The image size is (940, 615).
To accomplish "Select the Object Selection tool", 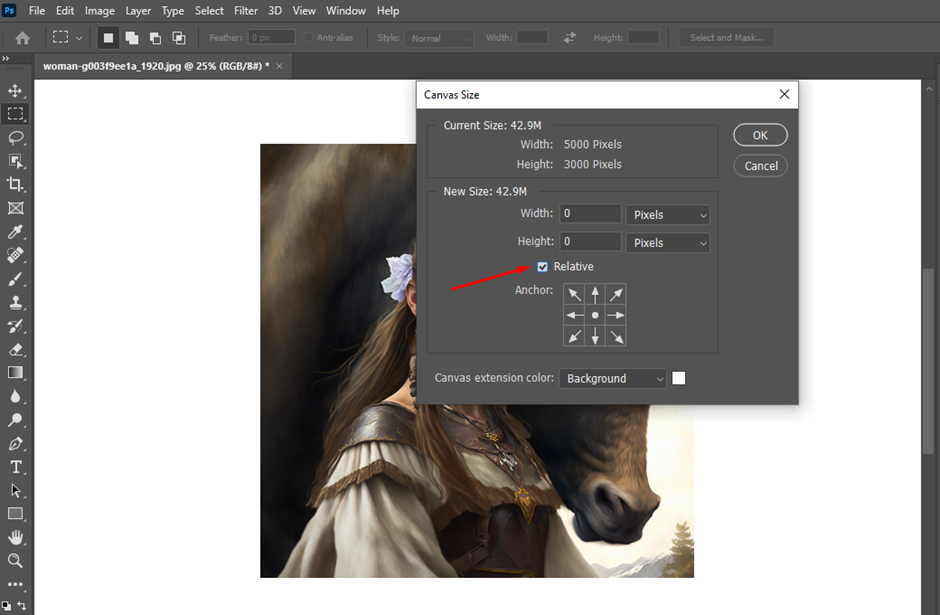I will pos(15,161).
